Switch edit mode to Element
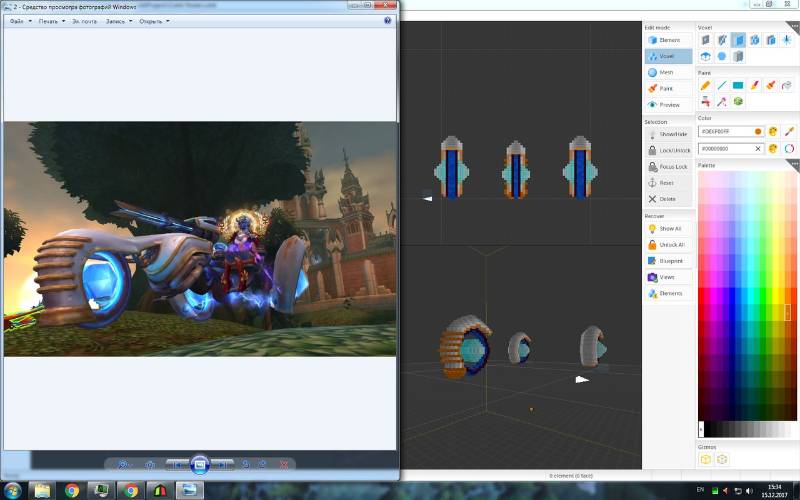Viewport: 800px width, 500px height. (x=669, y=40)
